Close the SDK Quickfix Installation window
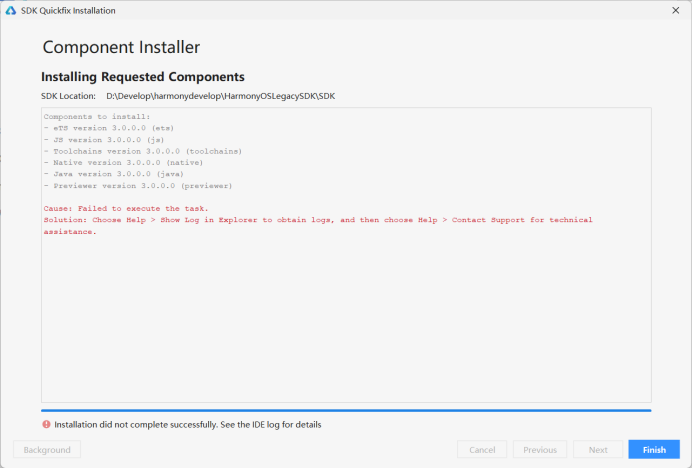The width and height of the screenshot is (692, 468). pos(675,10)
